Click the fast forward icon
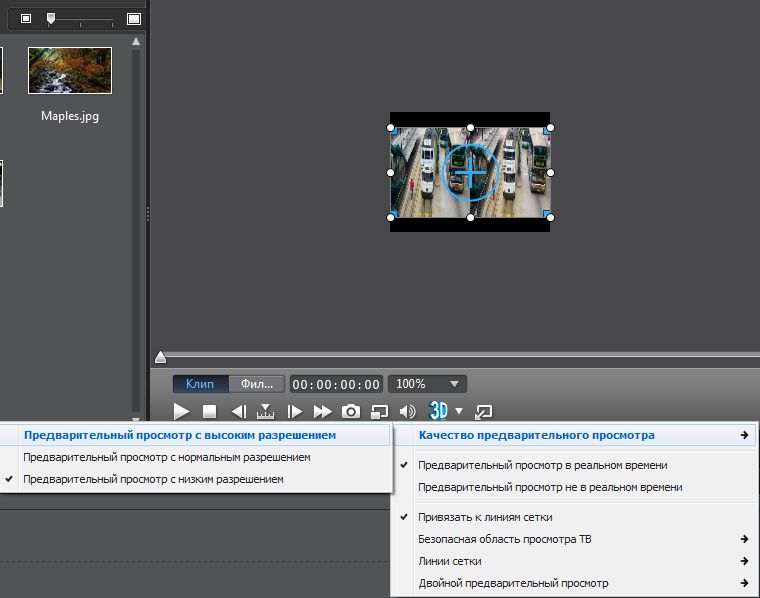This screenshot has width=760, height=598. pos(322,411)
